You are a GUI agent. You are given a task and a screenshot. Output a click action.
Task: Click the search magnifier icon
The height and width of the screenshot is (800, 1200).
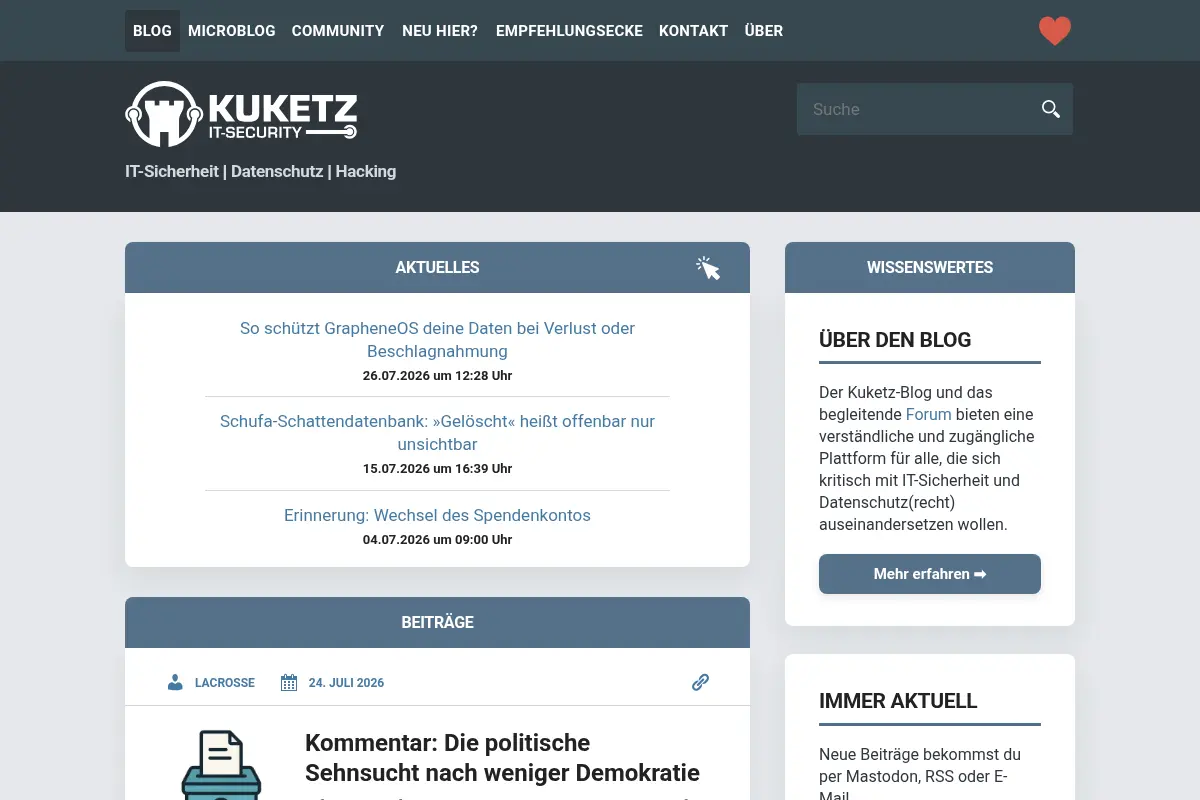click(1050, 109)
